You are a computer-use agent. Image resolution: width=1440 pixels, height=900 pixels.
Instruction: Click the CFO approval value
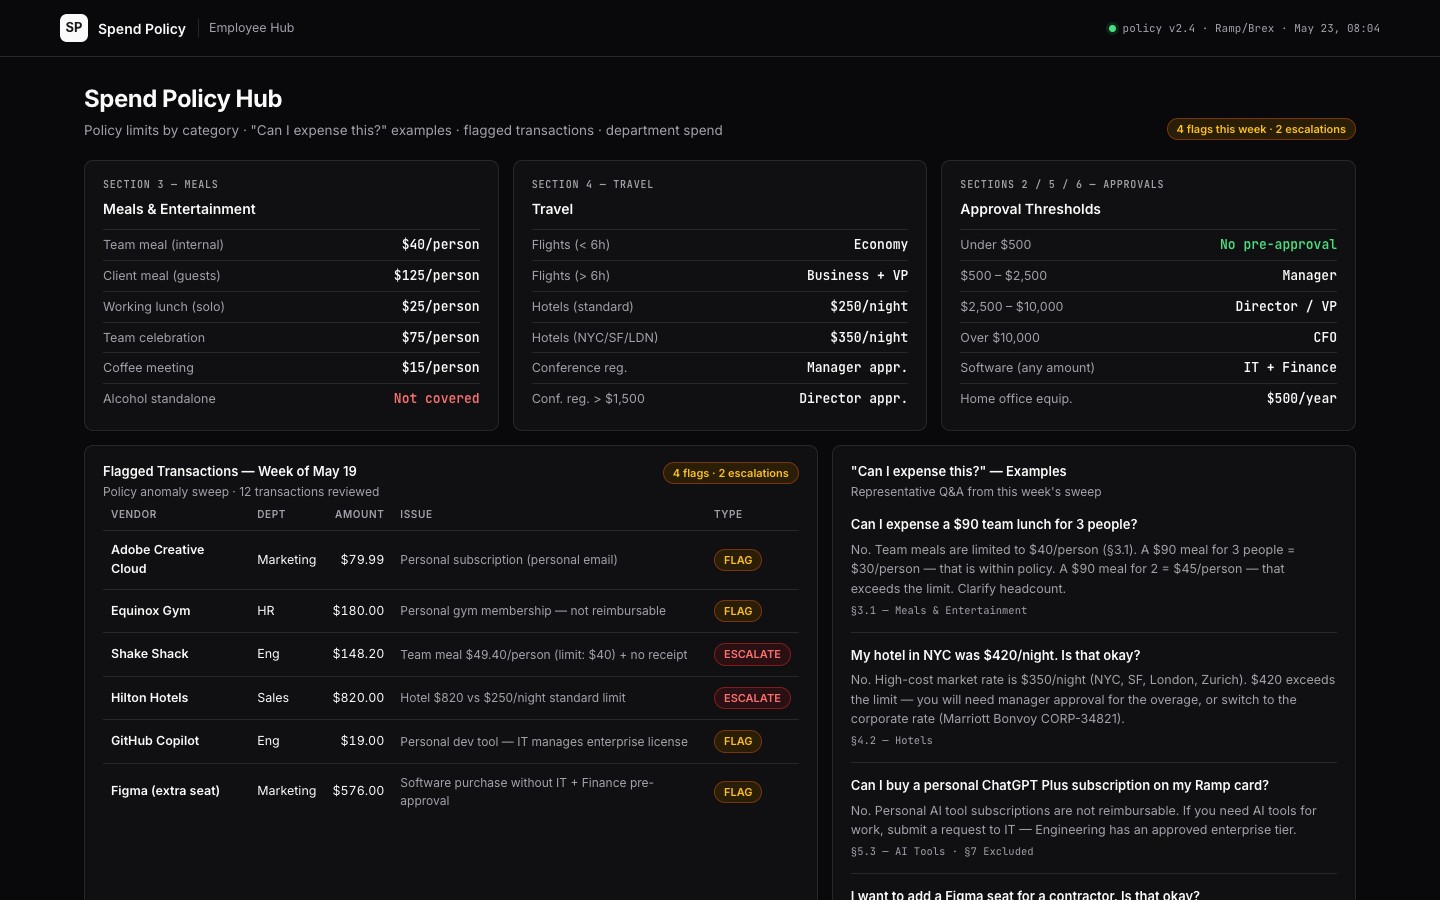coord(1325,338)
